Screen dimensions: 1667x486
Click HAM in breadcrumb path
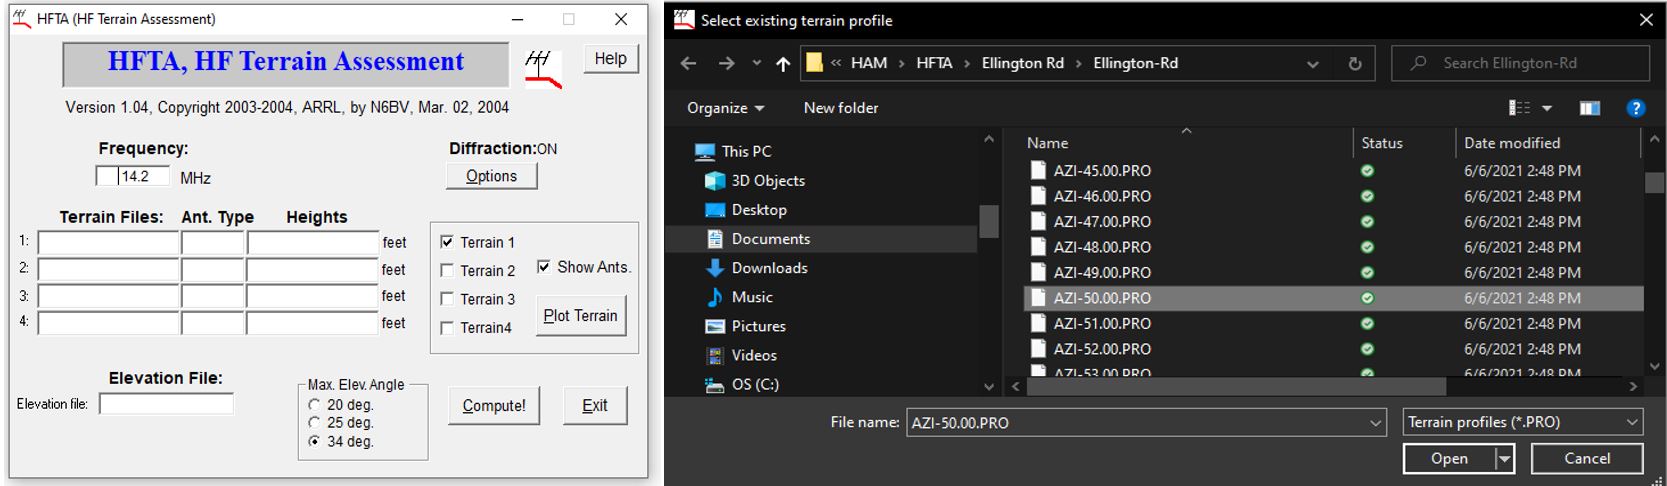(869, 63)
